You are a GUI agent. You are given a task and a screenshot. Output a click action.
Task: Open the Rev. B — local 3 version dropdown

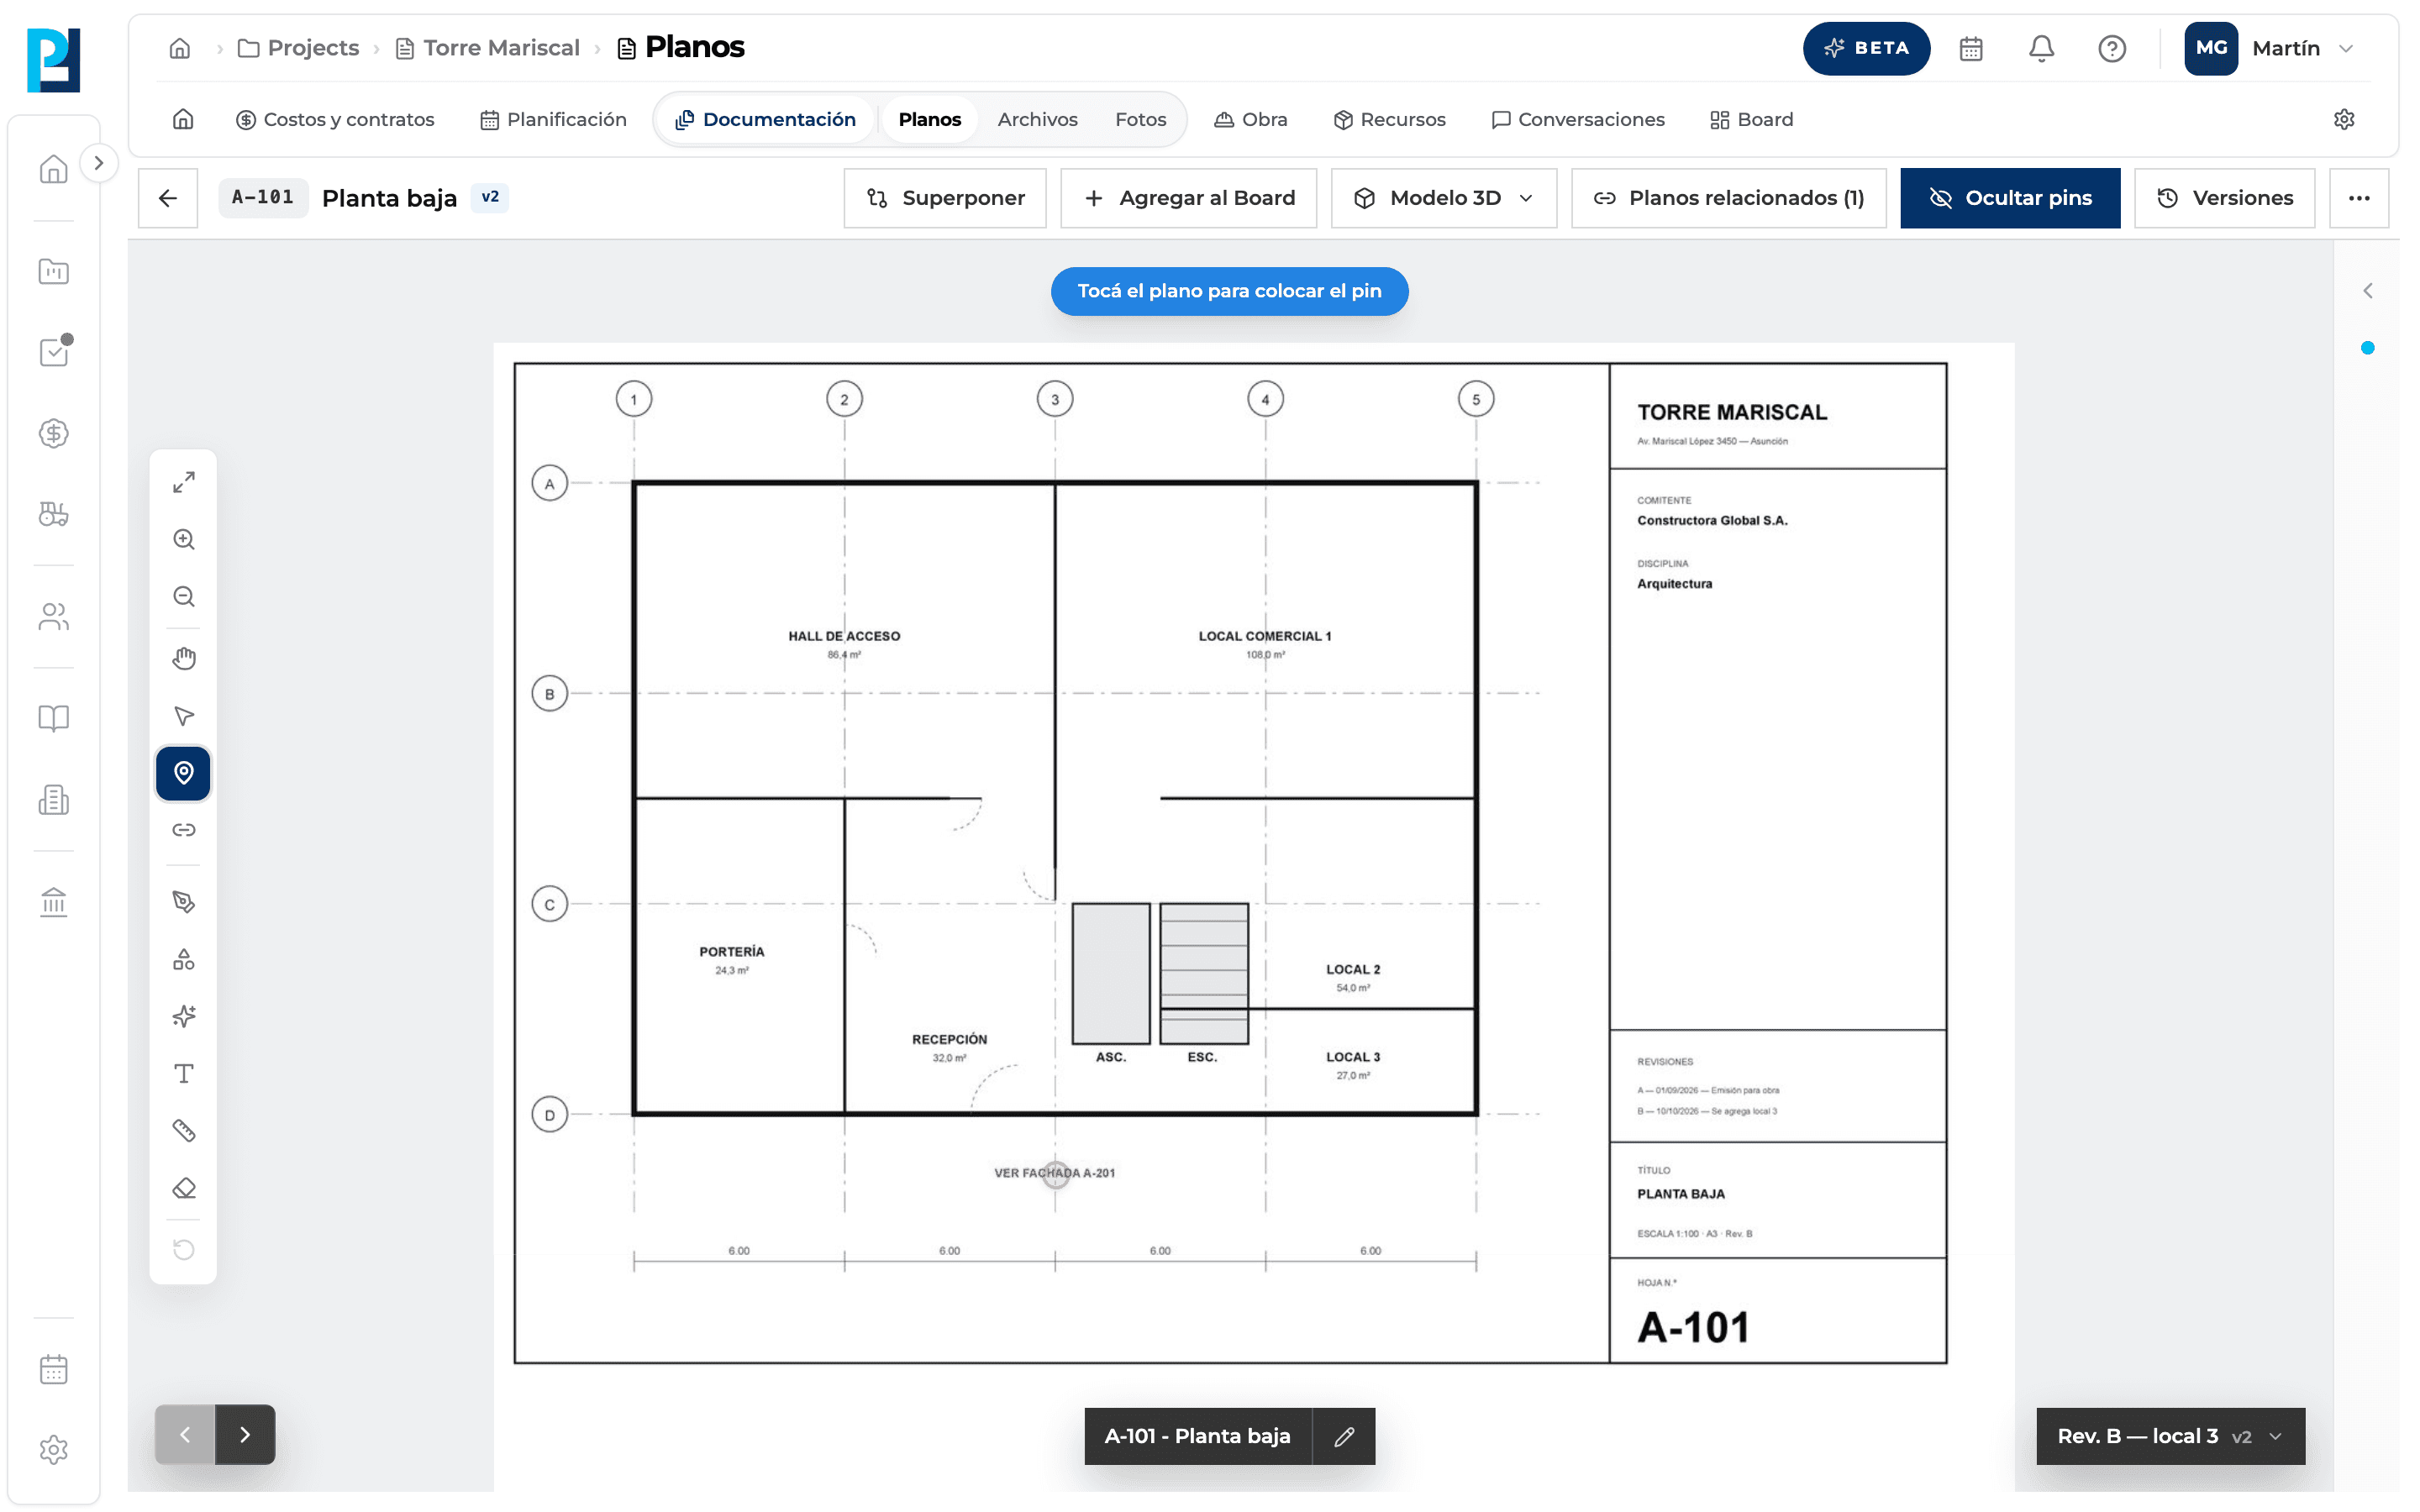2170,1437
